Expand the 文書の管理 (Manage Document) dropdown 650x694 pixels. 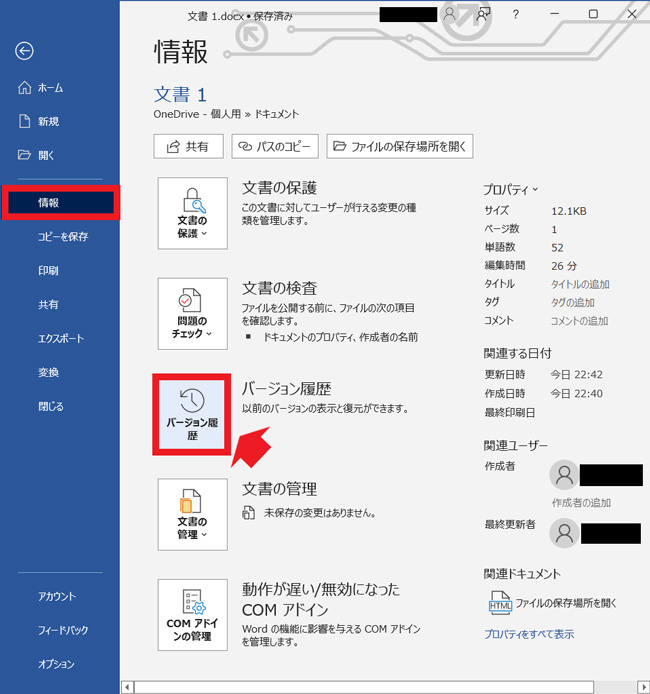[192, 514]
